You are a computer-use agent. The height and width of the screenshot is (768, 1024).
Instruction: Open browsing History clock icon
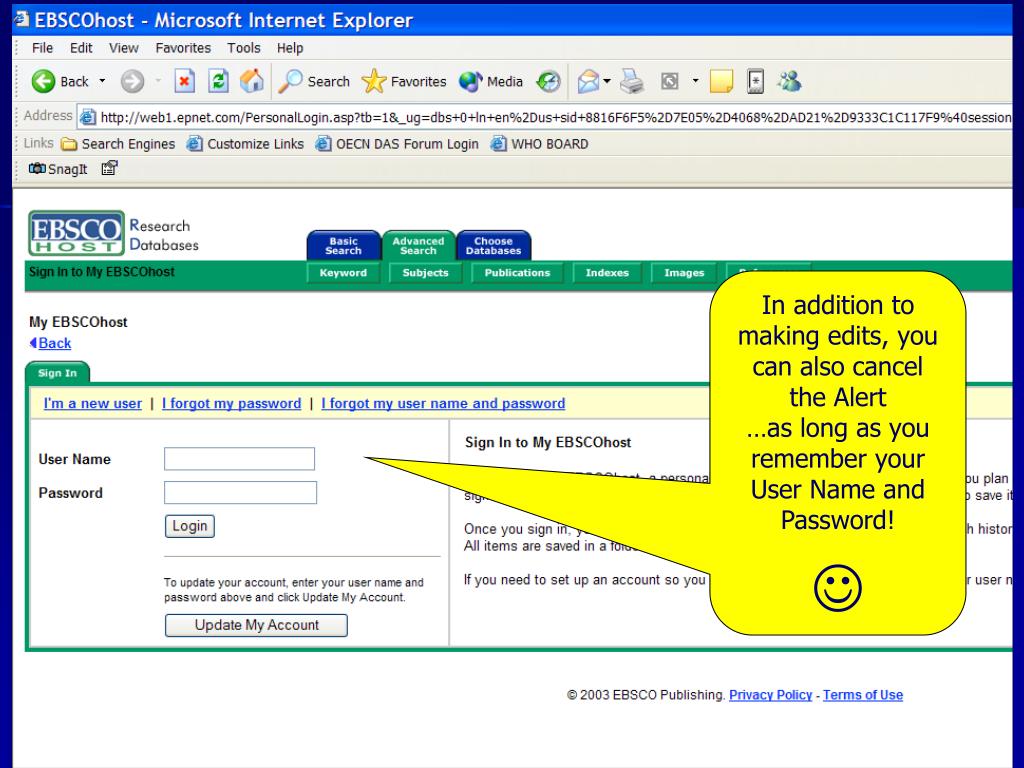pyautogui.click(x=549, y=82)
